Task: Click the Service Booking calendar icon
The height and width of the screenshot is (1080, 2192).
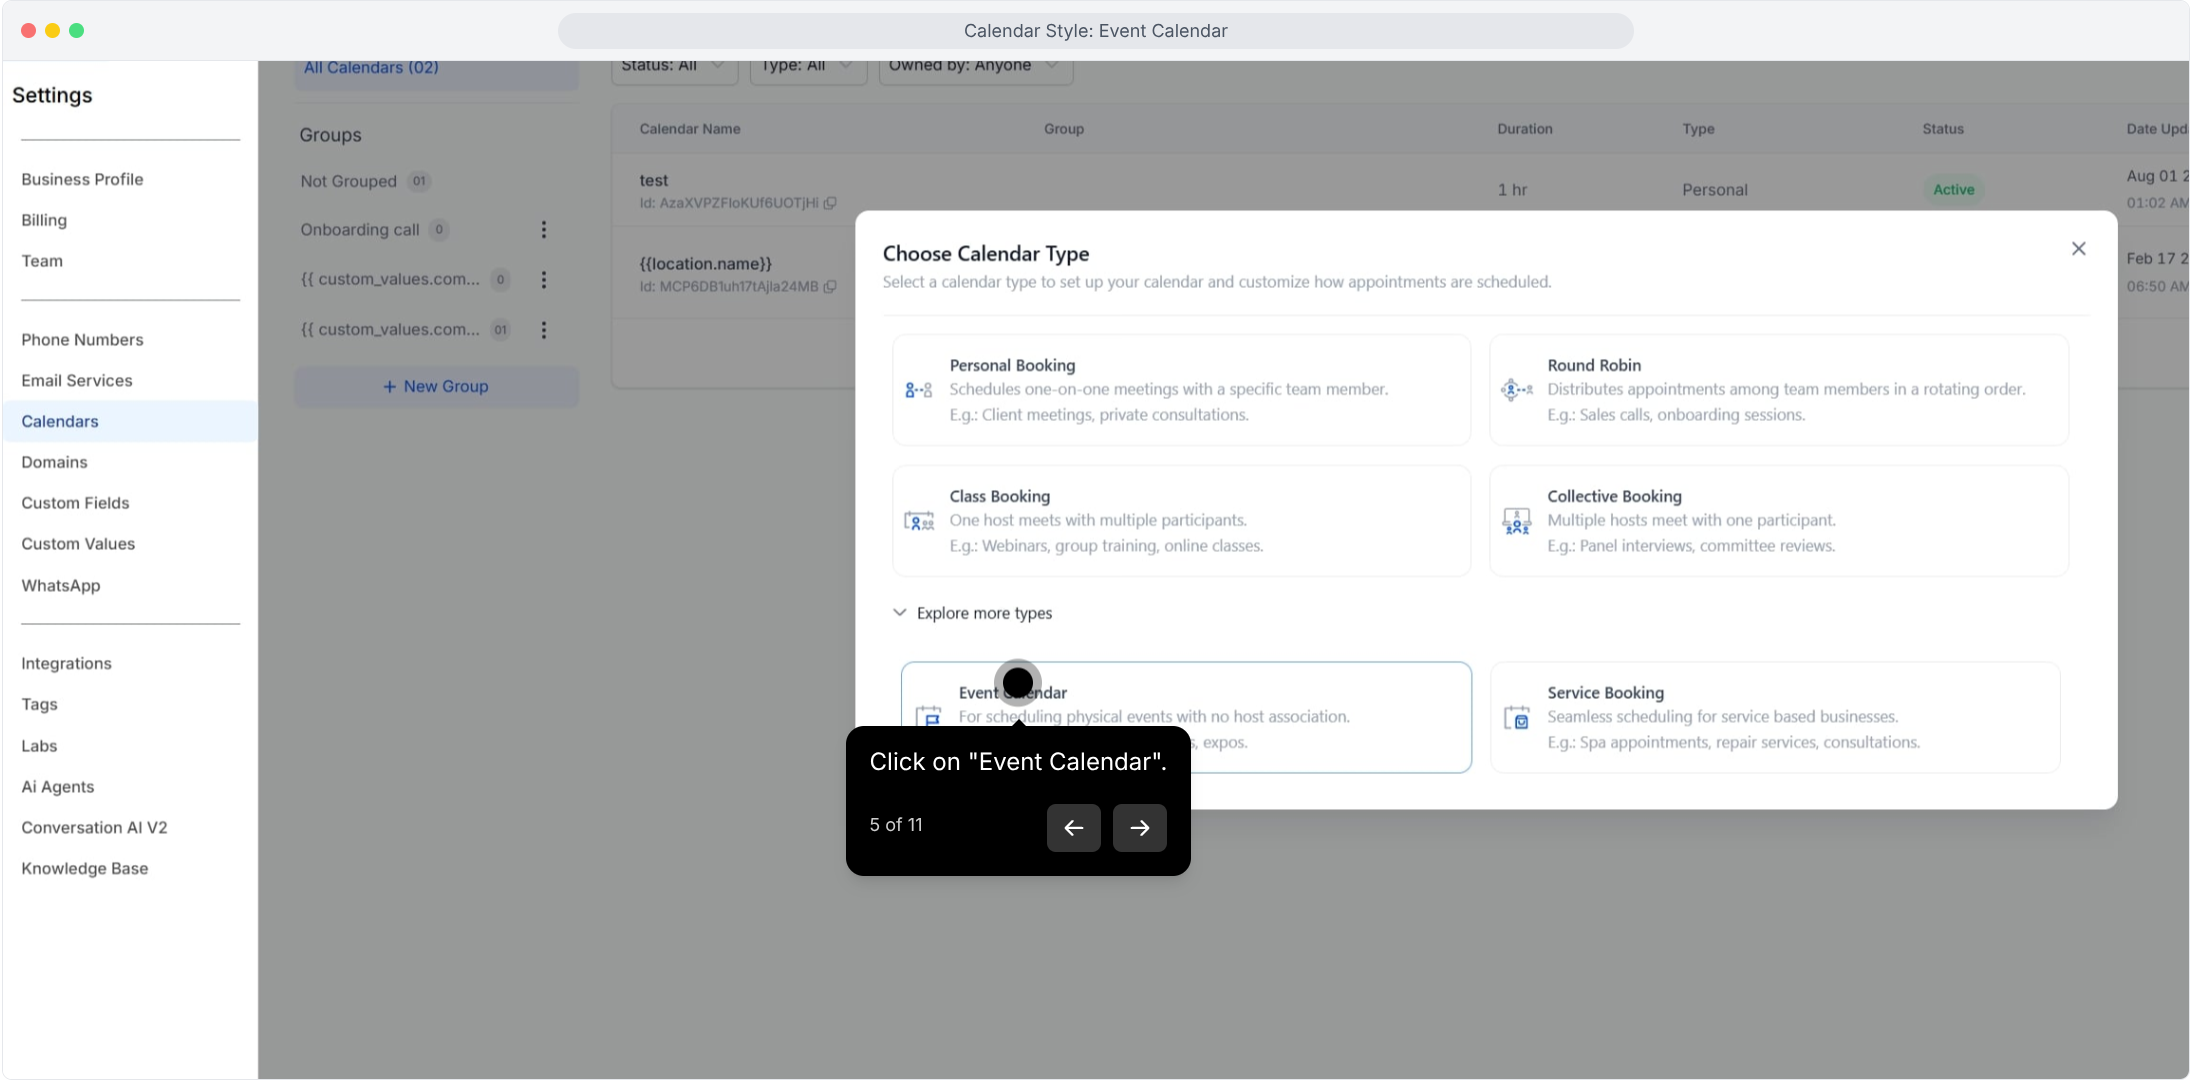Action: point(1516,718)
